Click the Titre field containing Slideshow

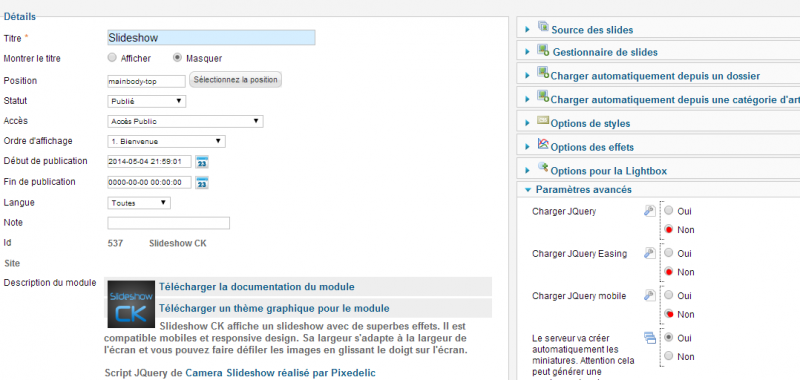(211, 38)
